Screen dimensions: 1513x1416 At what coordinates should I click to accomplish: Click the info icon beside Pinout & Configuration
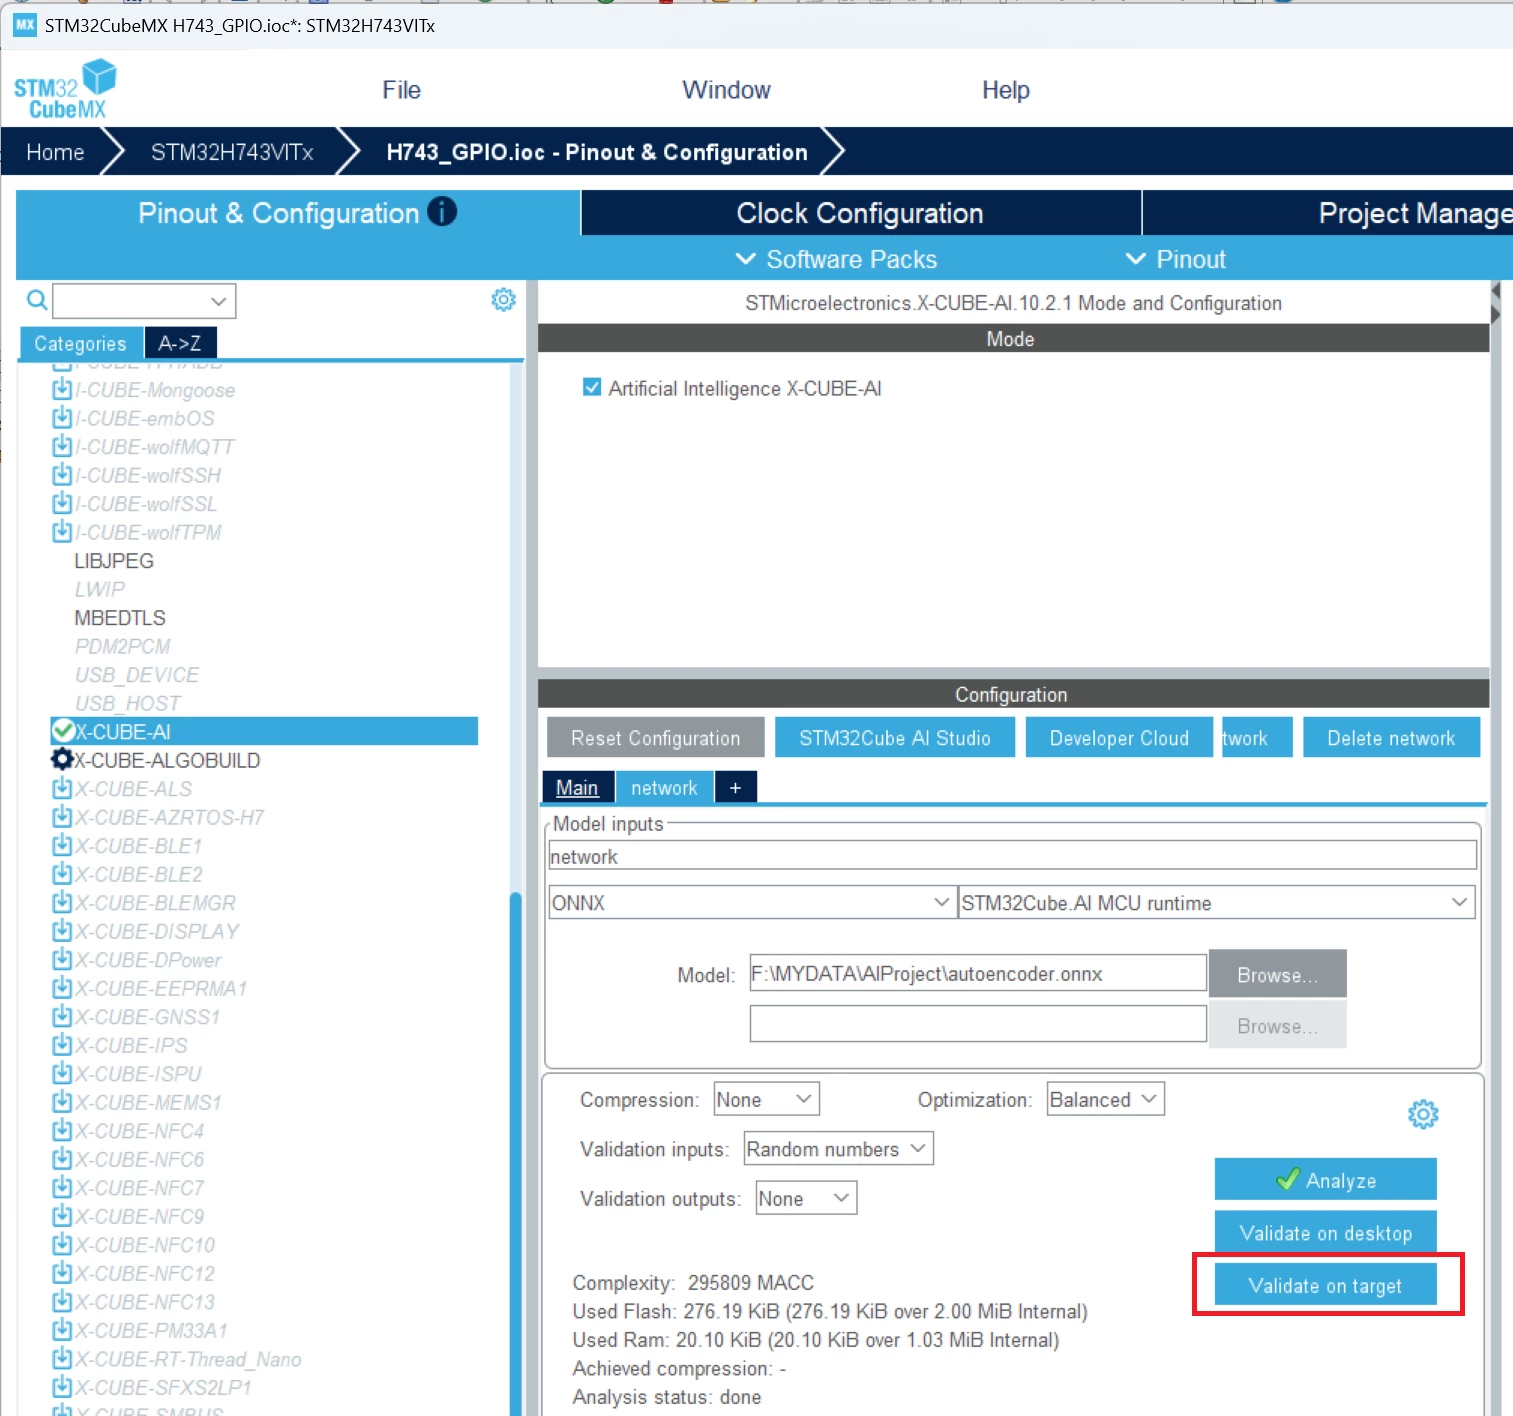[442, 211]
